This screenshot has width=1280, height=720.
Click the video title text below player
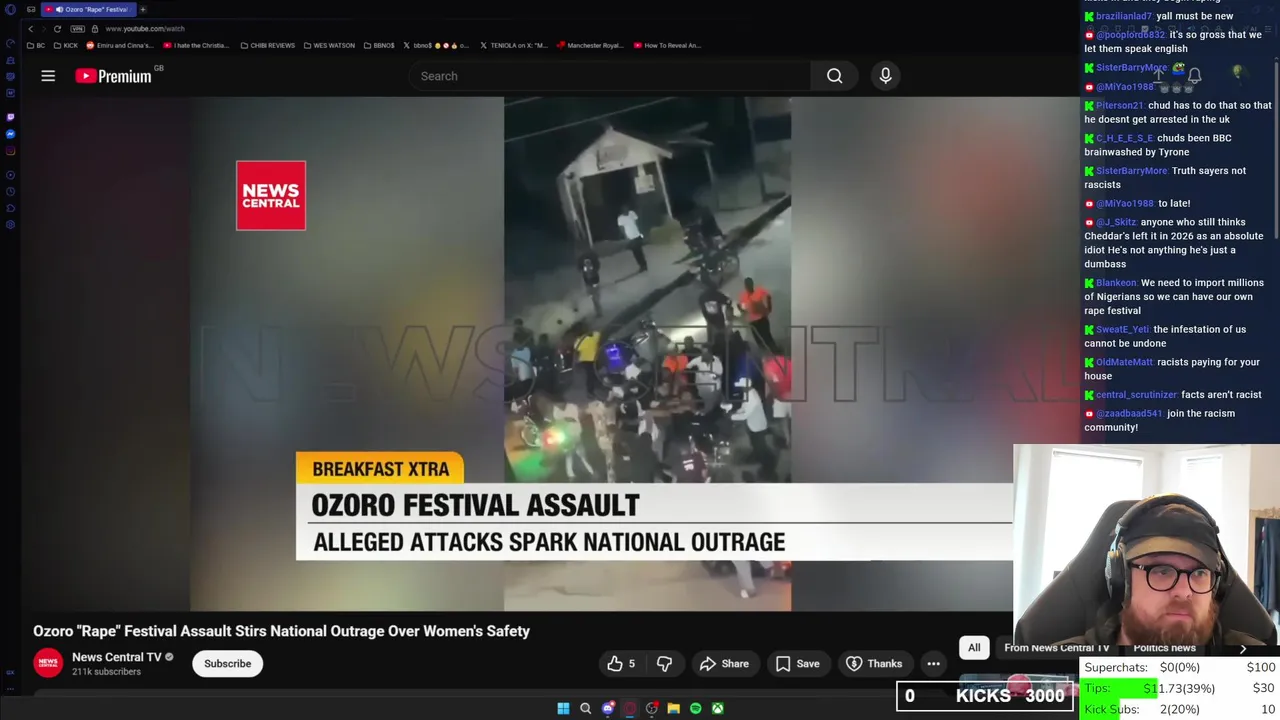click(281, 631)
